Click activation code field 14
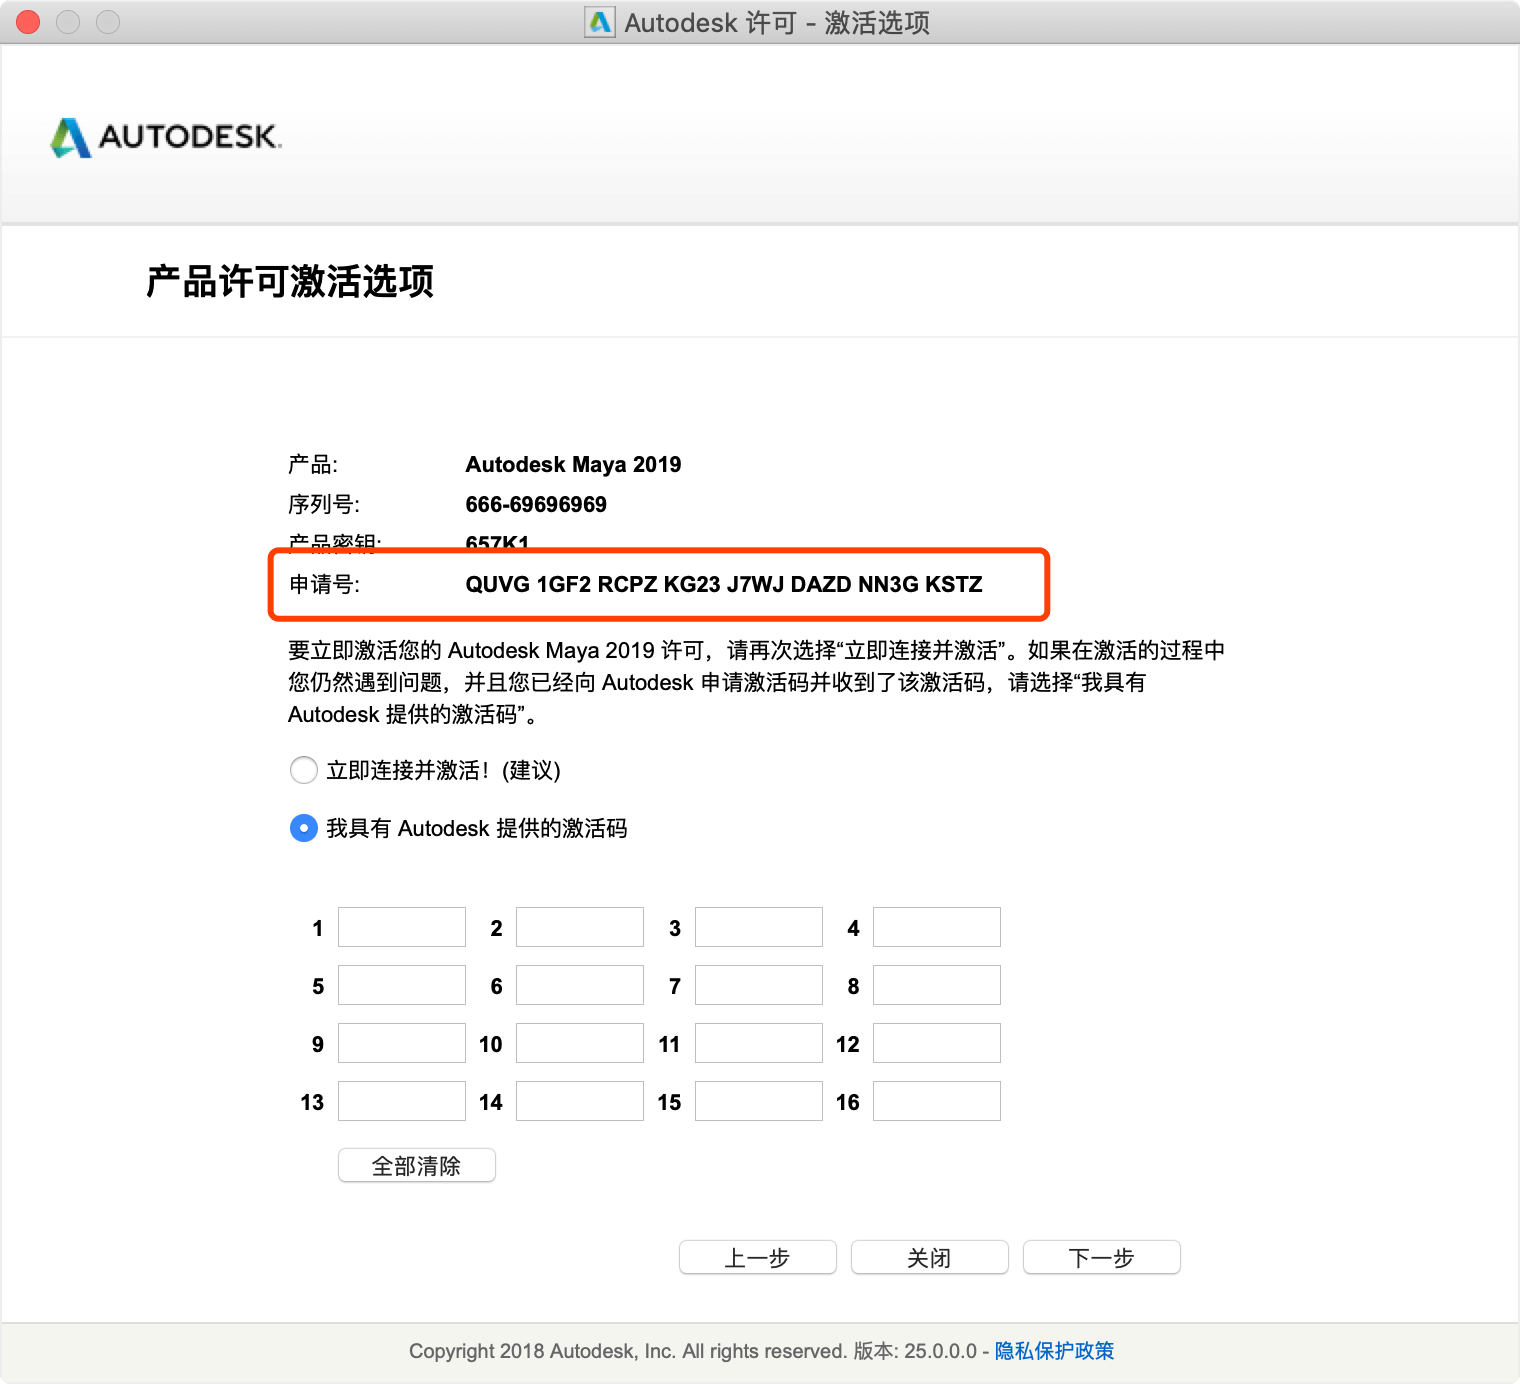Viewport: 1520px width, 1384px height. 580,1101
